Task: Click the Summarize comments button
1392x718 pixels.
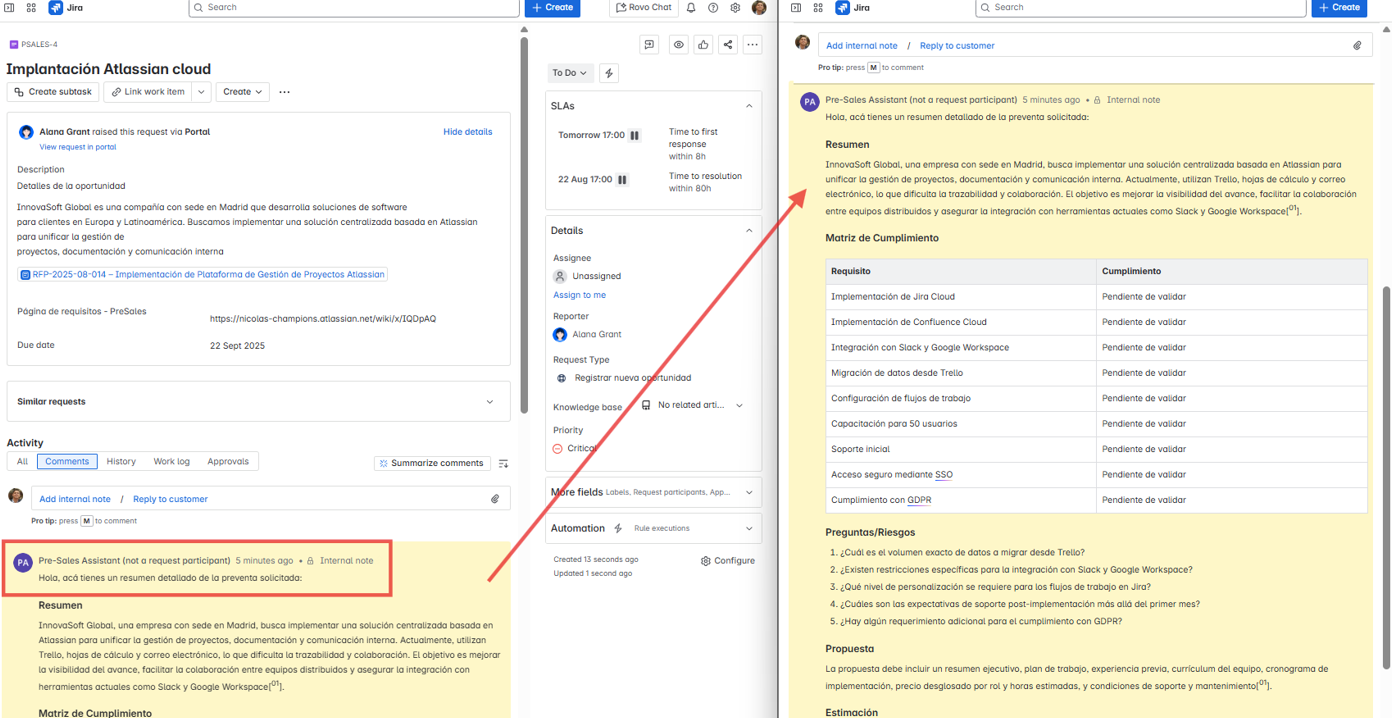Action: coord(432,463)
